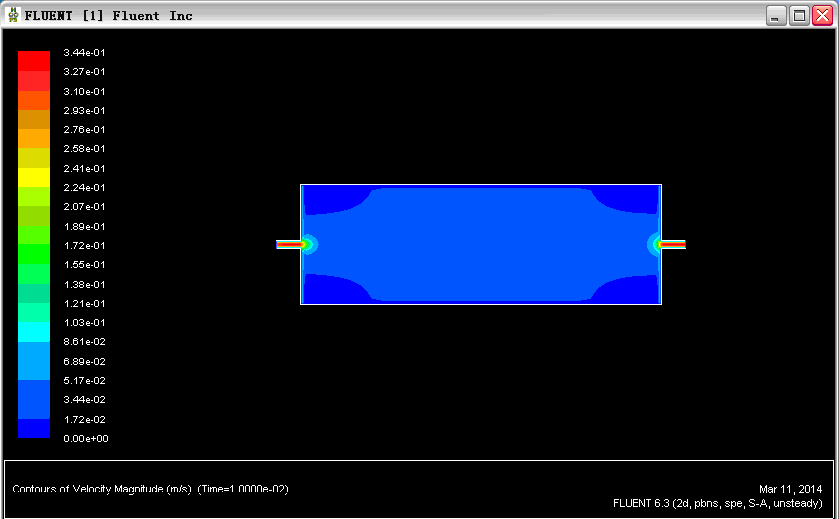Minimize the FLUENT graphics window
839x519 pixels.
tap(776, 15)
